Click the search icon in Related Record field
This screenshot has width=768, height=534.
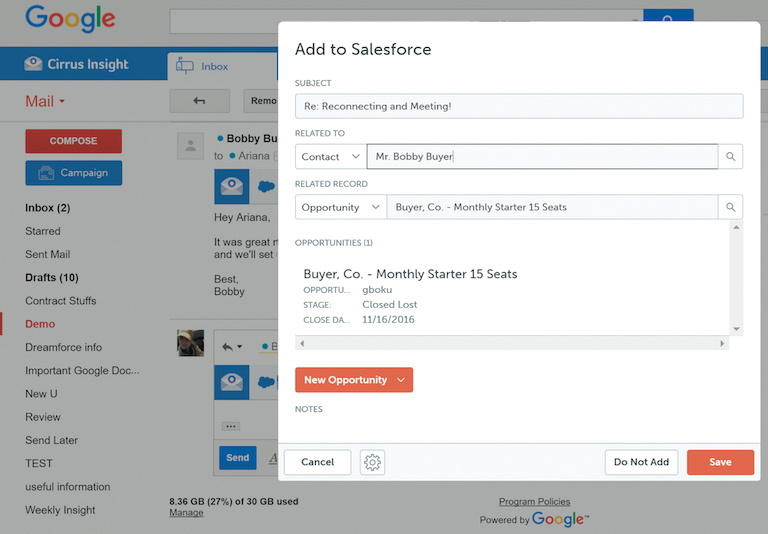click(731, 207)
